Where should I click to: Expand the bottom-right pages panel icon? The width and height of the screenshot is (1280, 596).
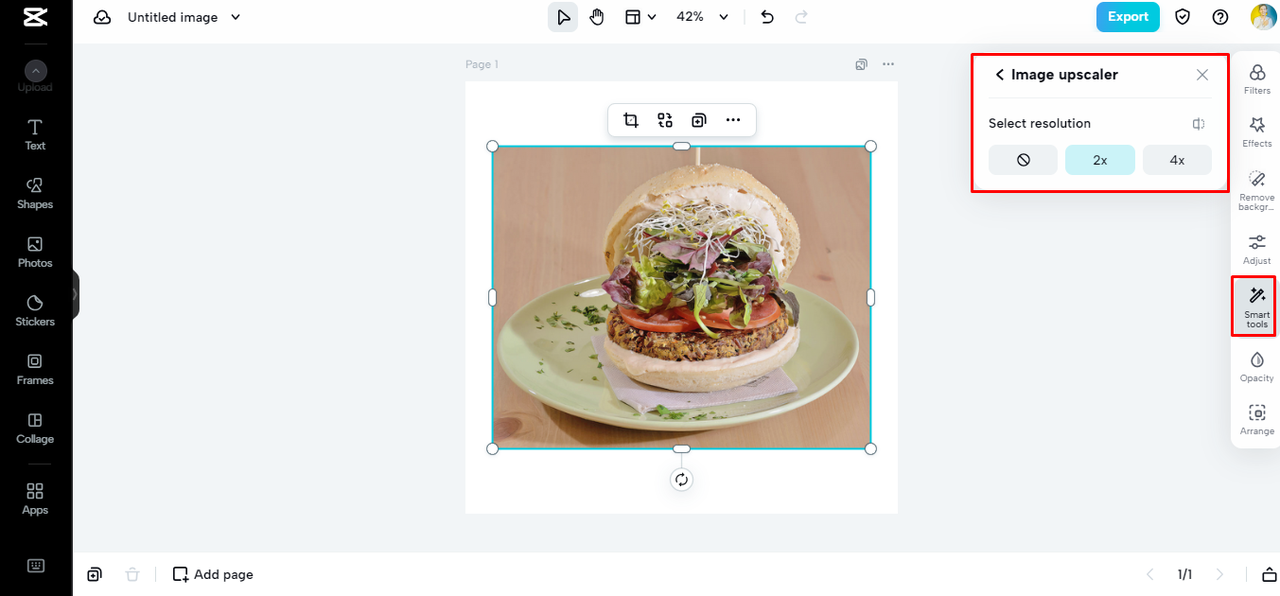click(x=1269, y=574)
